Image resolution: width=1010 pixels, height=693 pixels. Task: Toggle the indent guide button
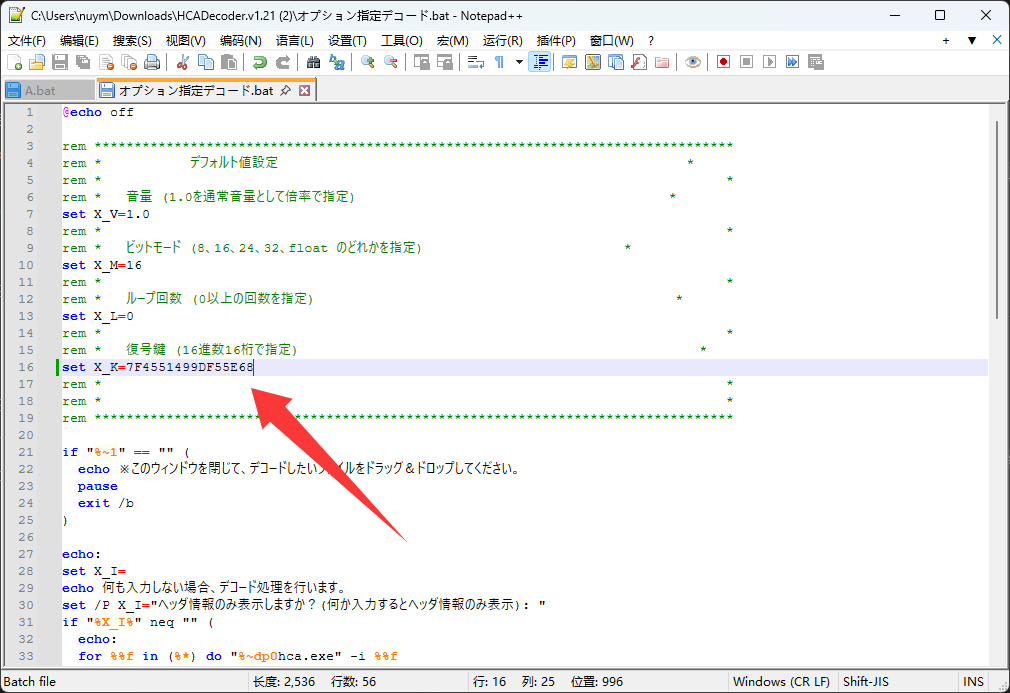click(x=541, y=62)
